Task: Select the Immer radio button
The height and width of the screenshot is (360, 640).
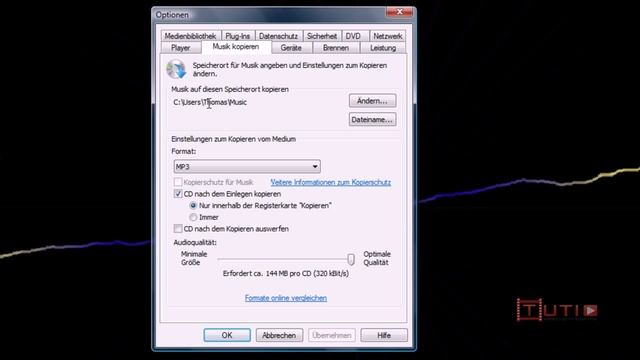Action: 193,217
